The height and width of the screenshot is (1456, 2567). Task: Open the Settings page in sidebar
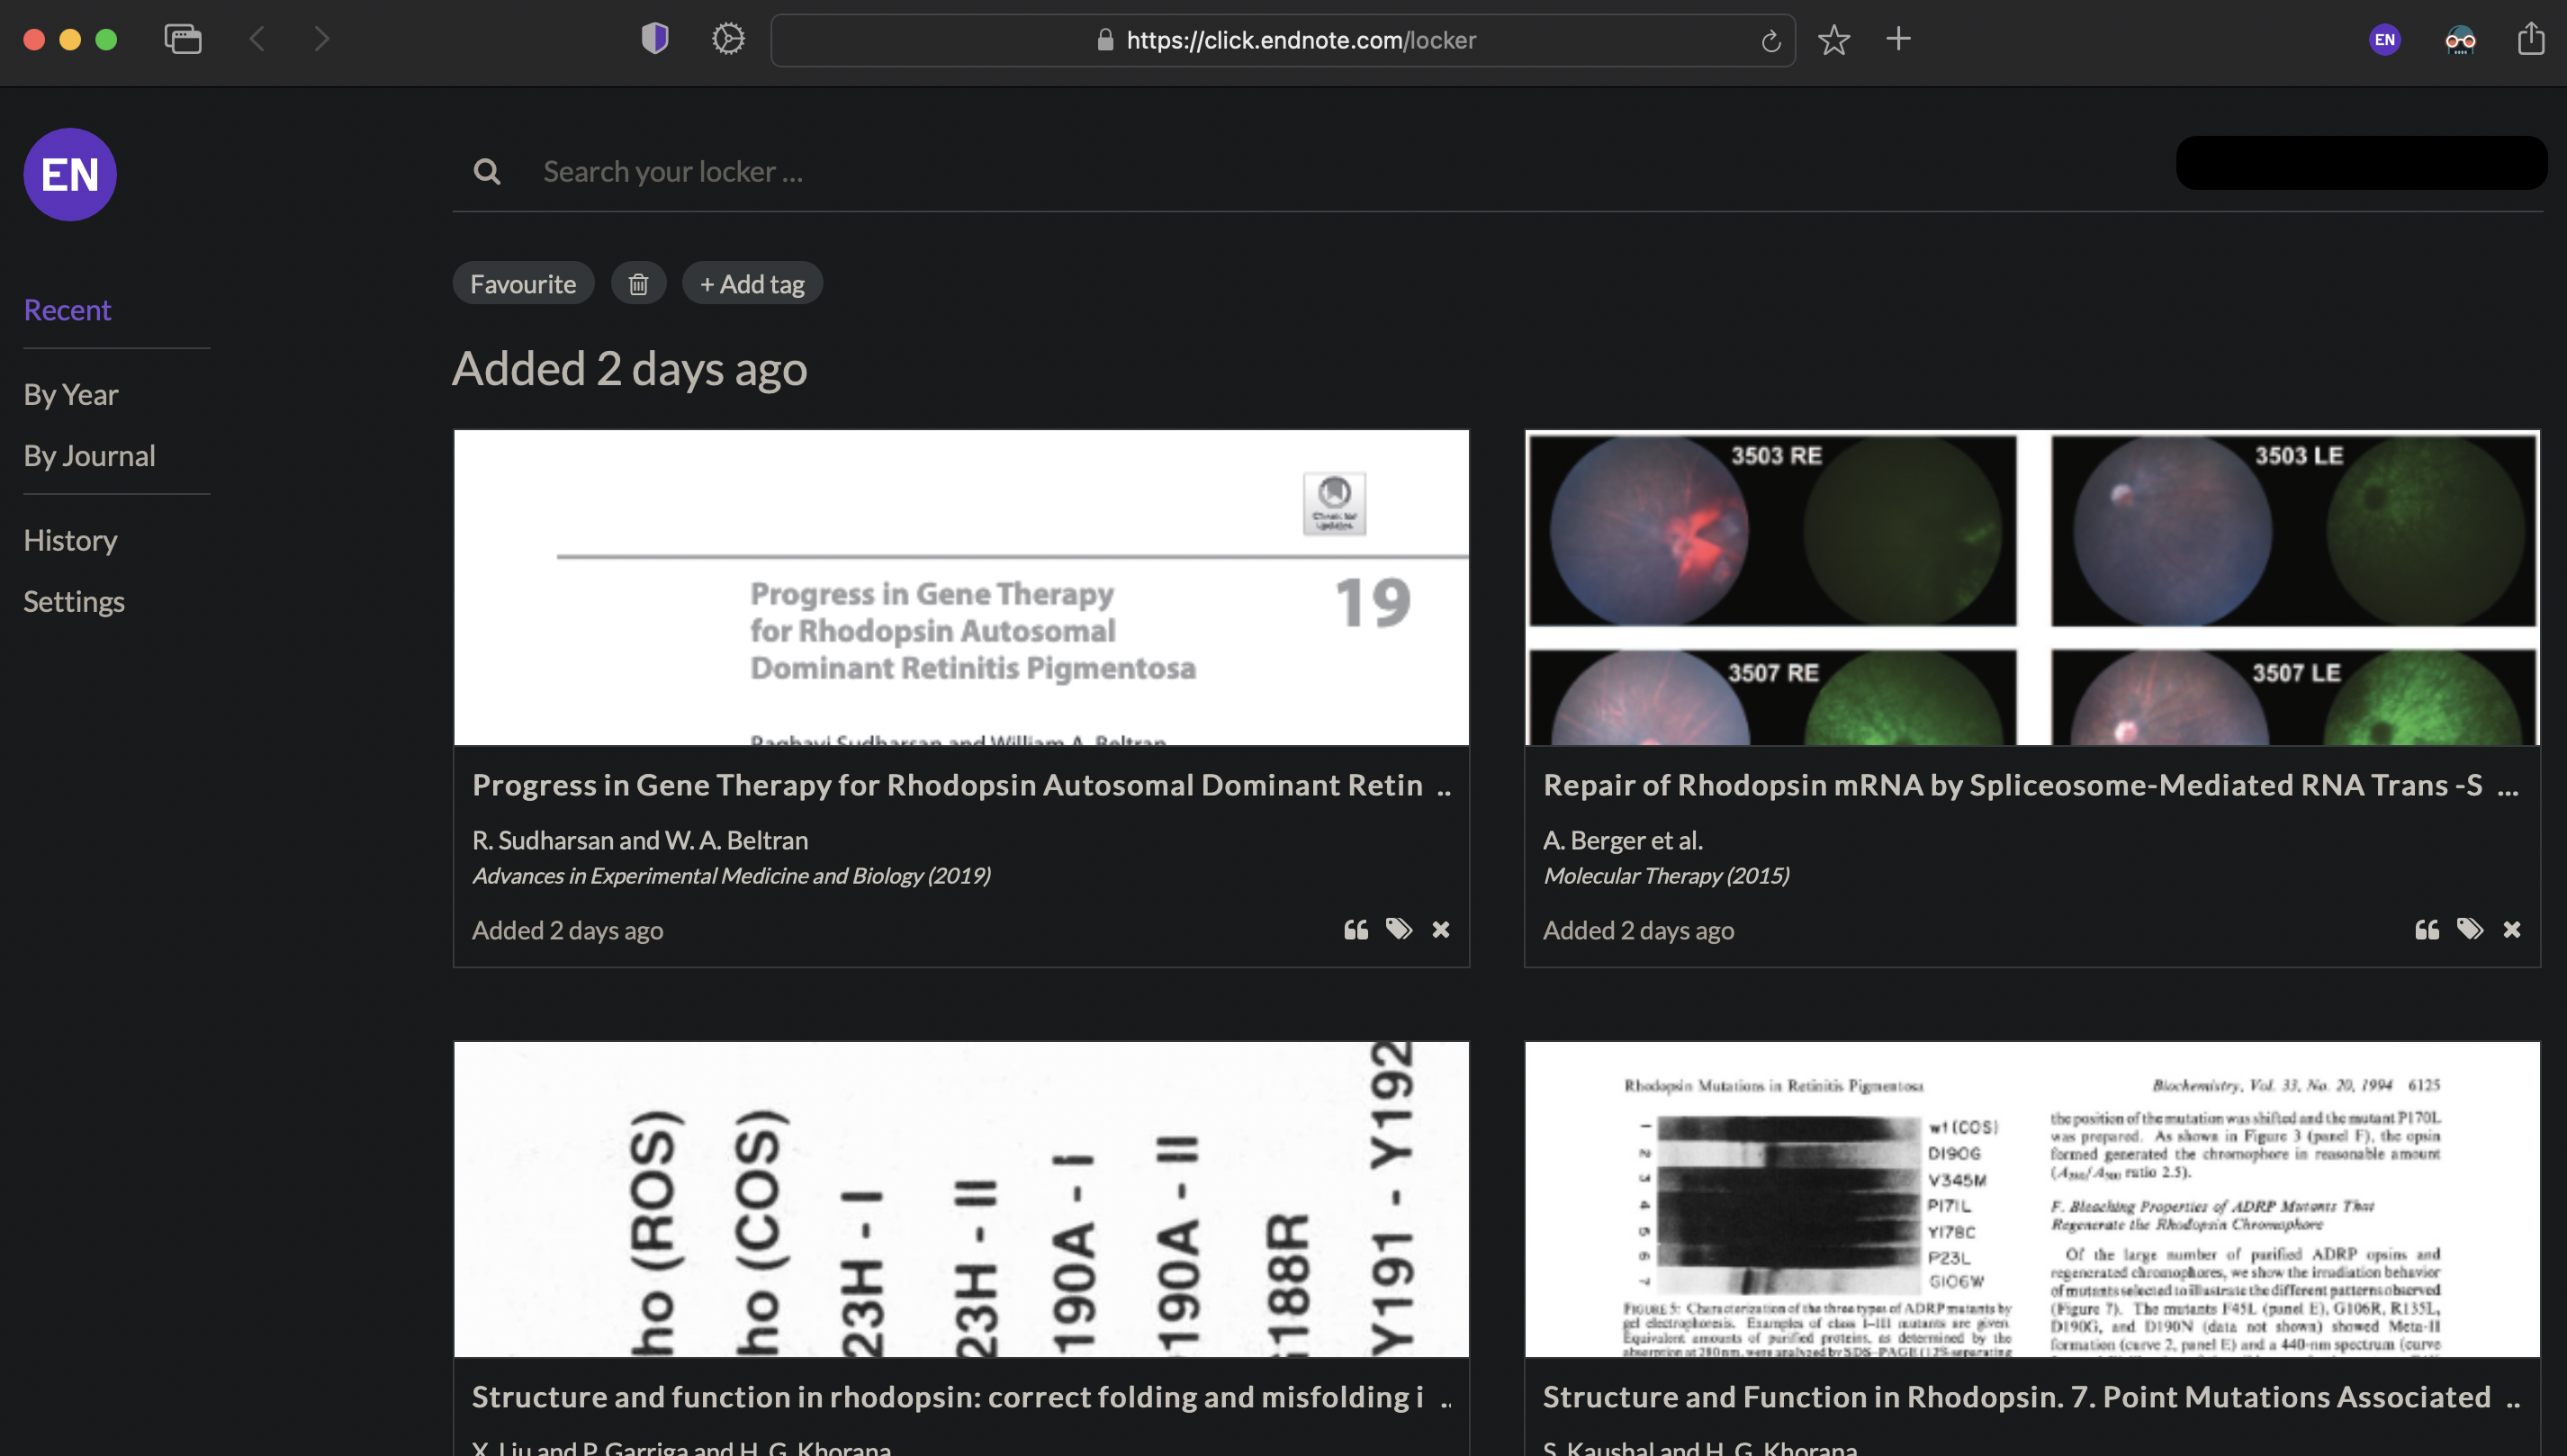[74, 602]
